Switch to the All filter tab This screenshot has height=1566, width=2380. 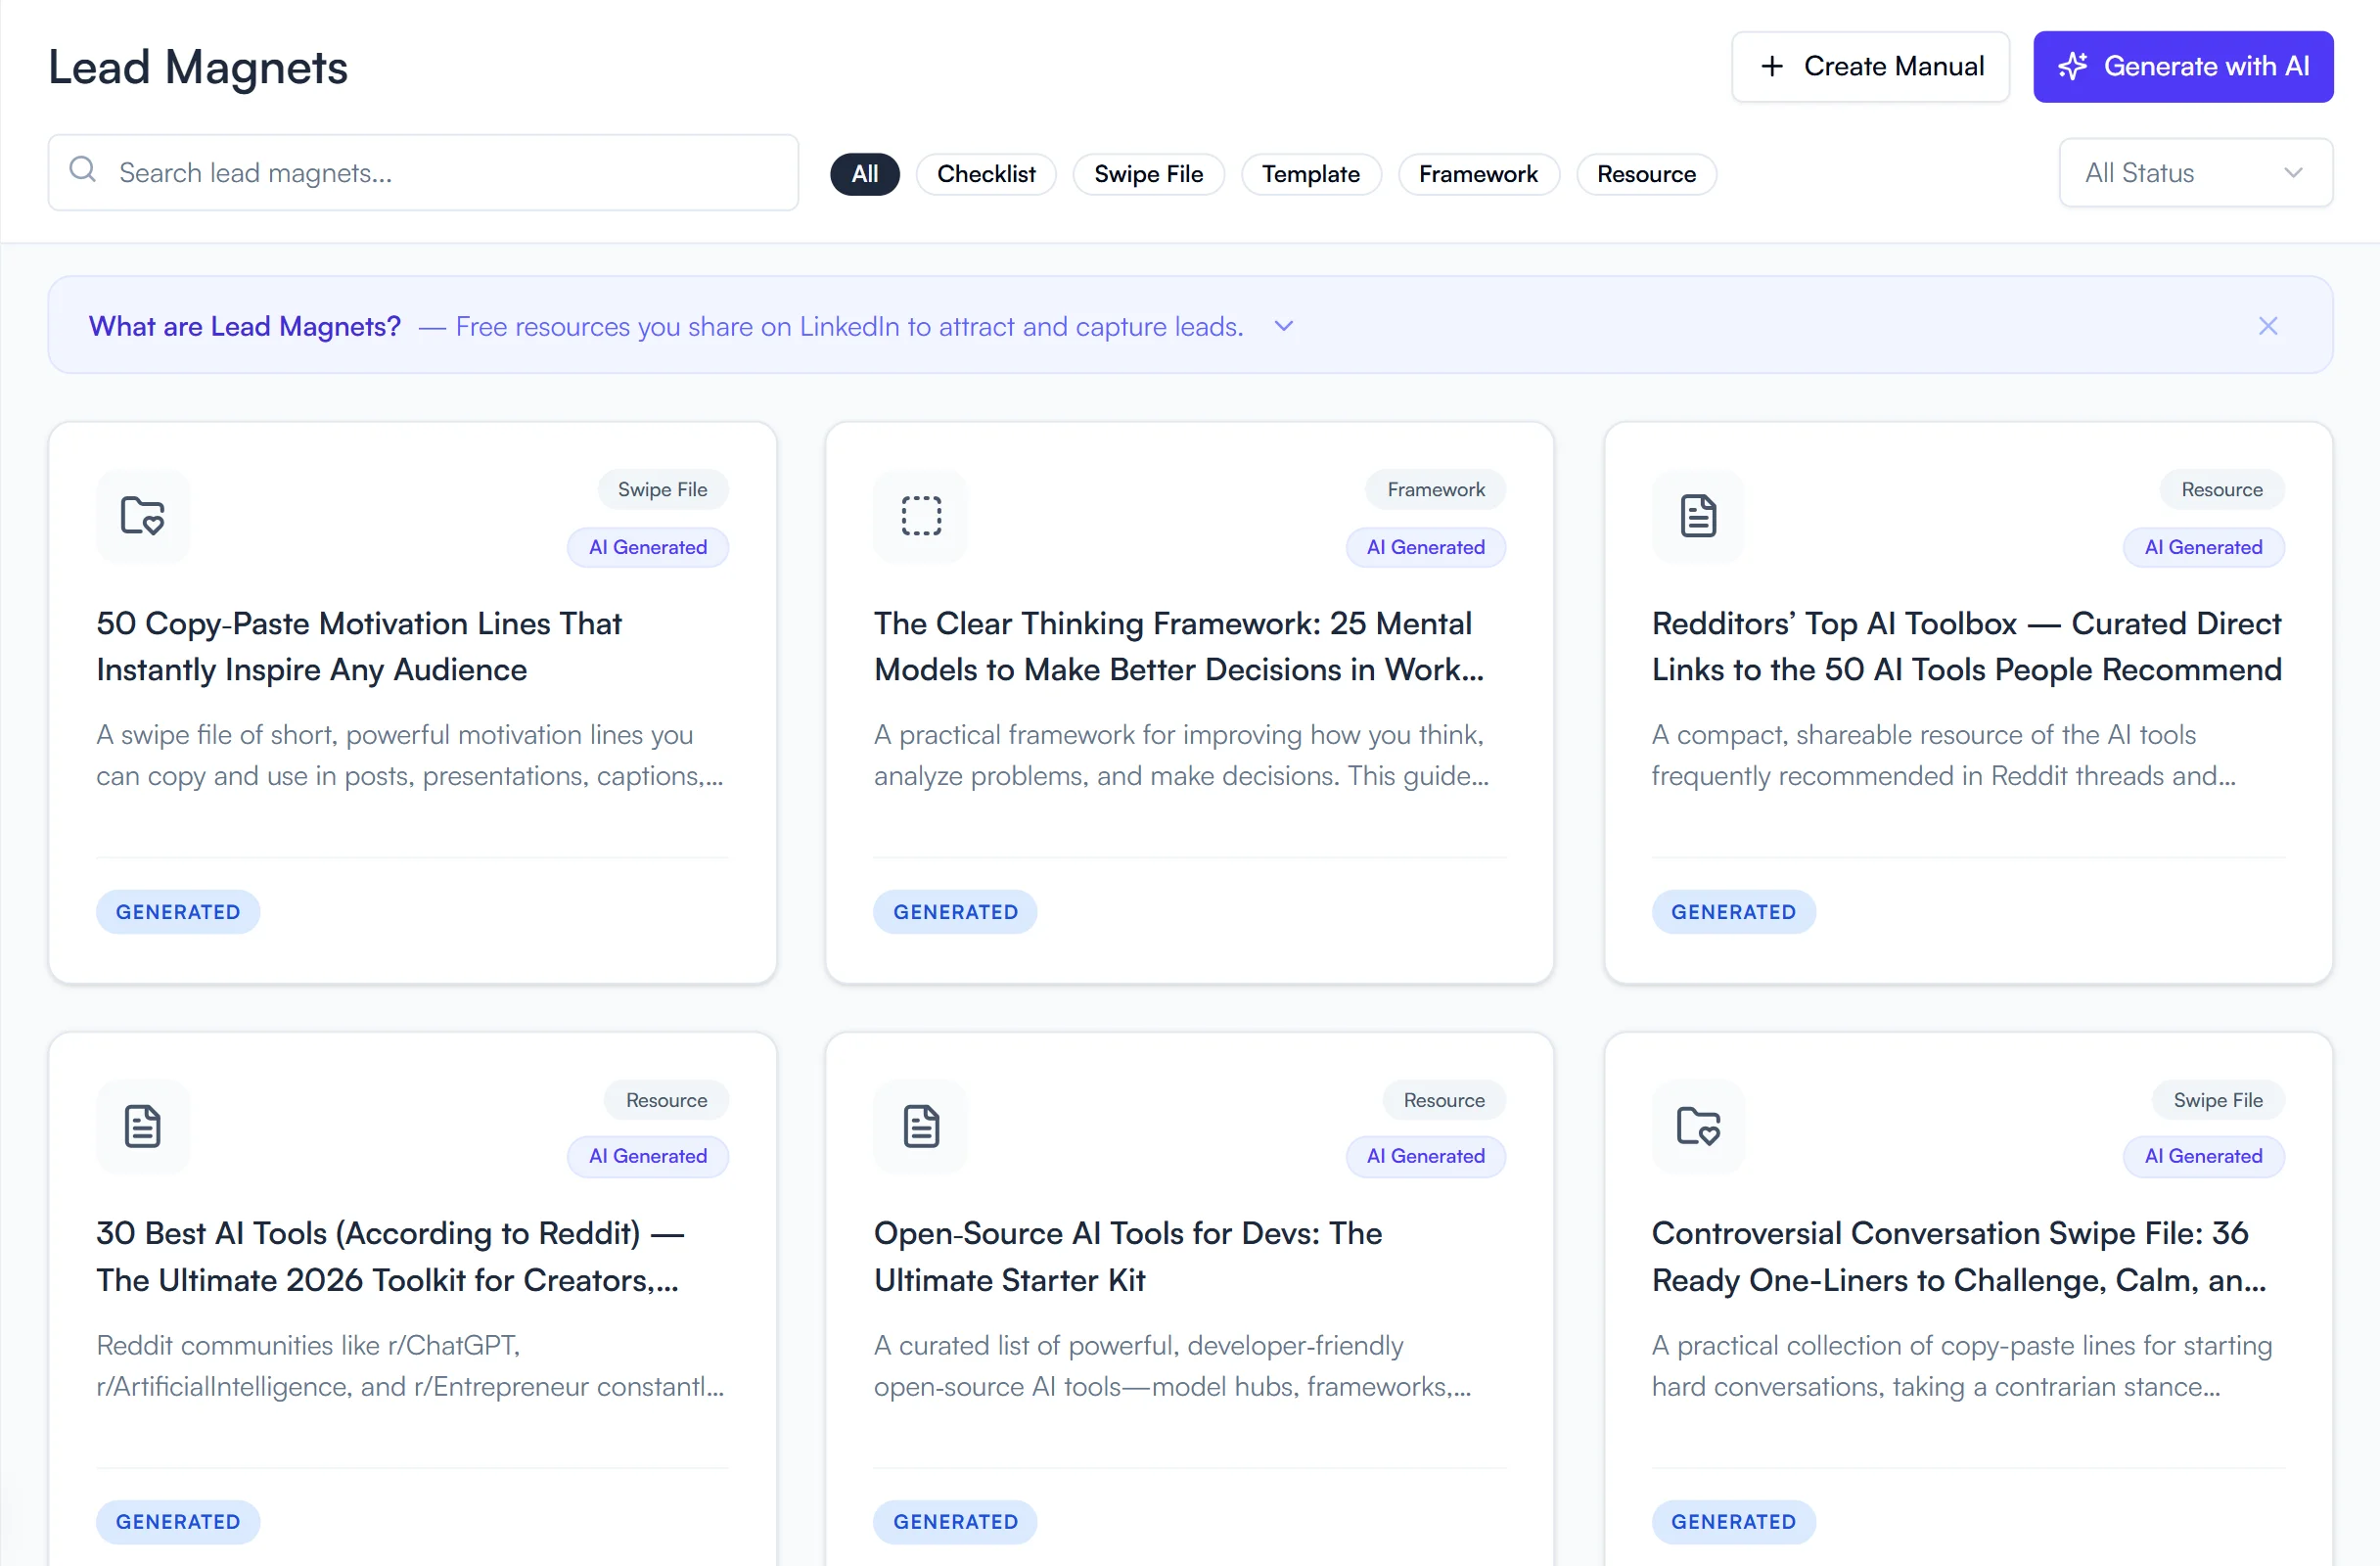pyautogui.click(x=864, y=173)
